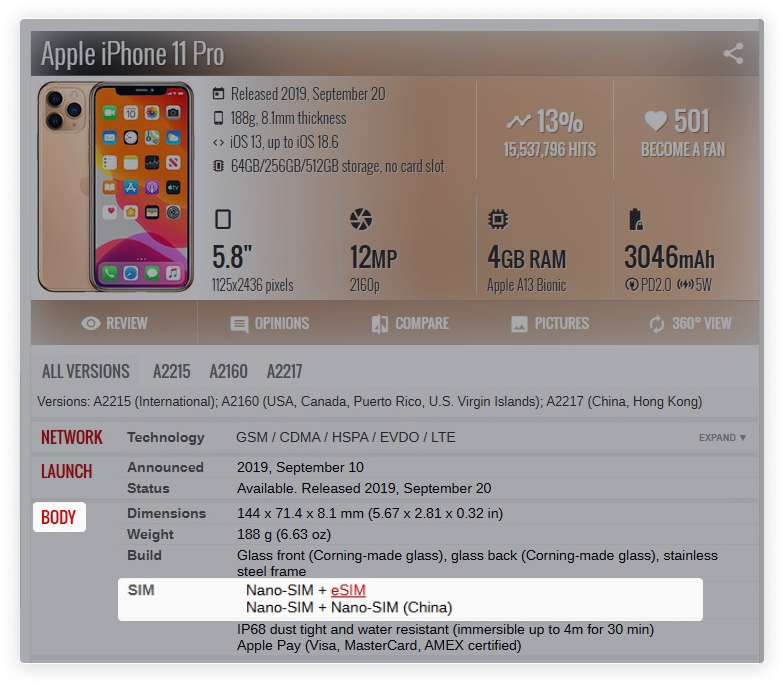This screenshot has height=686, width=784.
Task: Click the 3046mAh battery value
Action: (x=669, y=257)
